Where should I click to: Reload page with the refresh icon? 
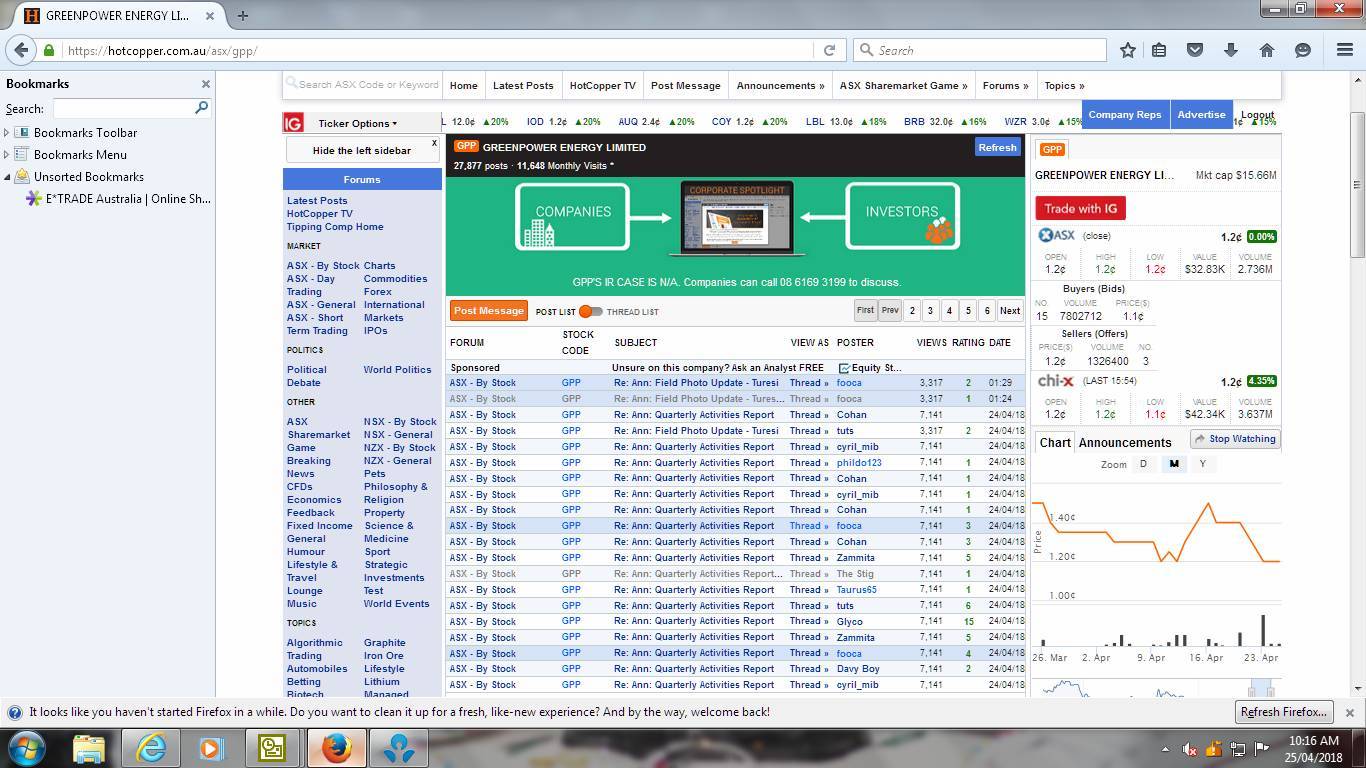[x=829, y=50]
